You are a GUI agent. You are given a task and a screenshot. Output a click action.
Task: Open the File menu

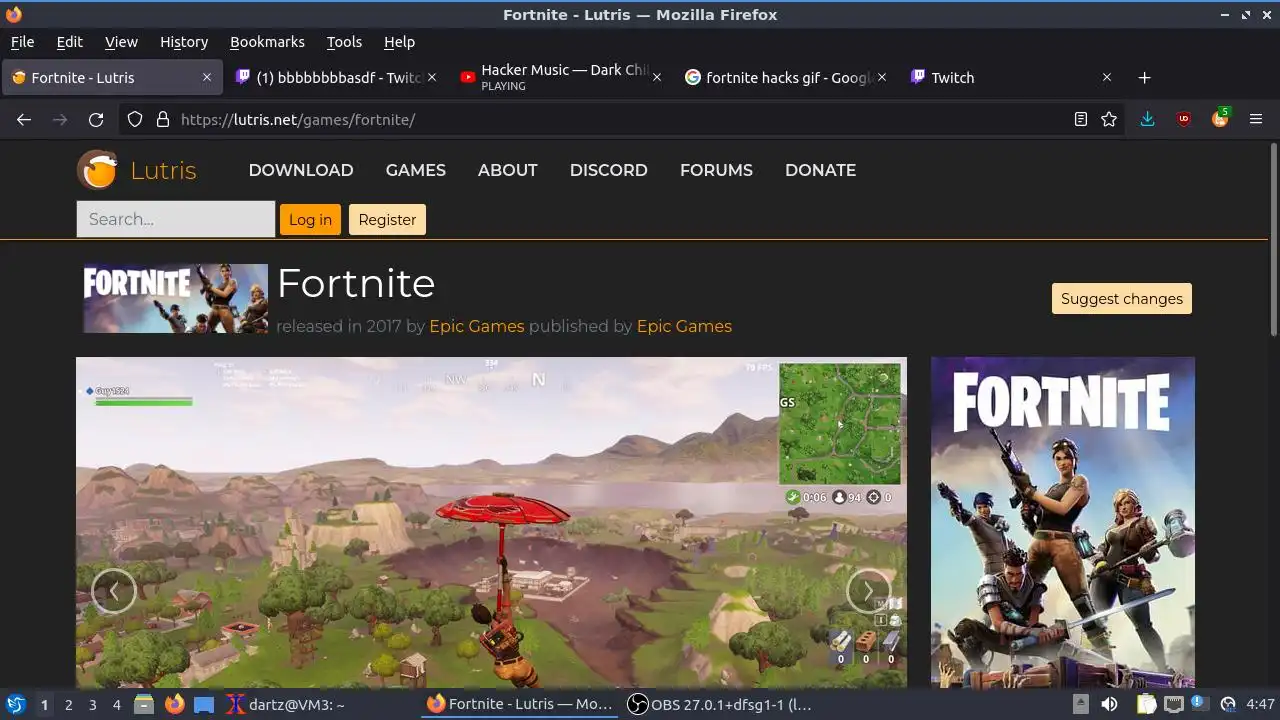click(x=22, y=42)
